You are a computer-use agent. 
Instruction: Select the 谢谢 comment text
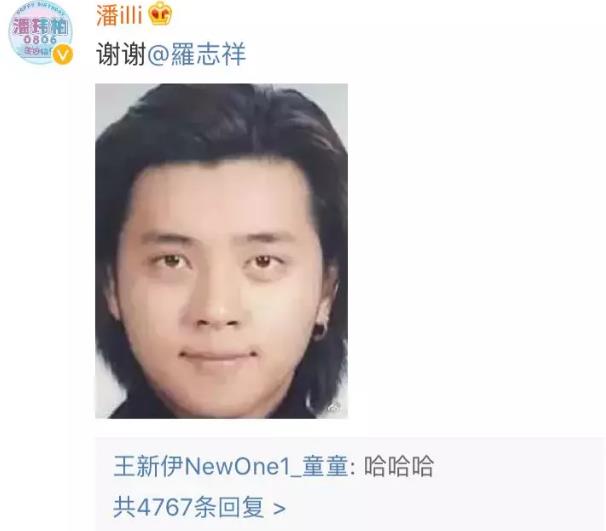click(121, 54)
